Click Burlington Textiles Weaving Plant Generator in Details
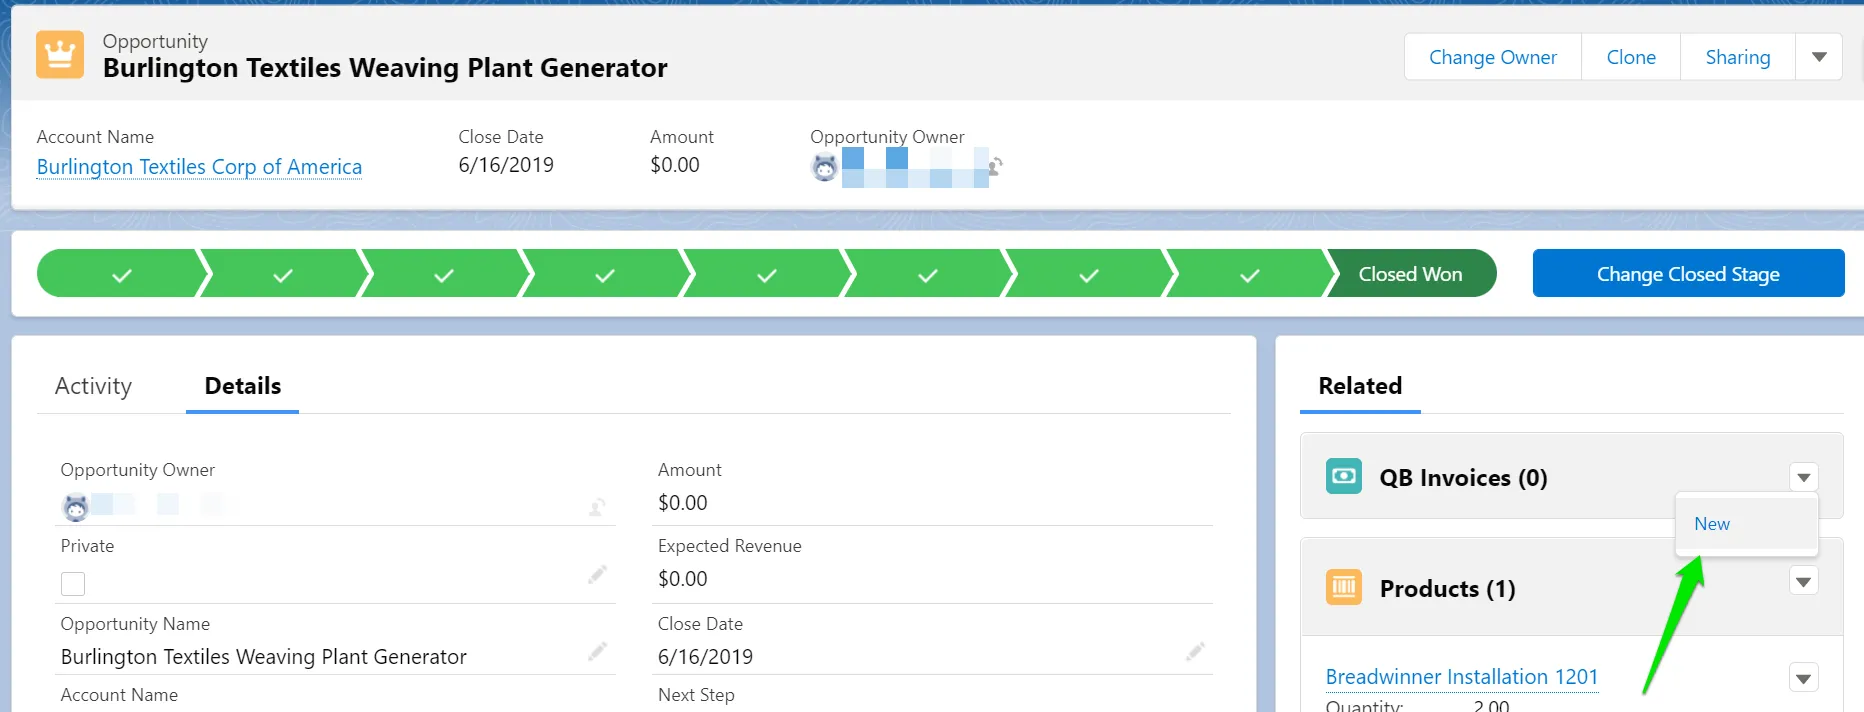The width and height of the screenshot is (1864, 712). point(264,657)
